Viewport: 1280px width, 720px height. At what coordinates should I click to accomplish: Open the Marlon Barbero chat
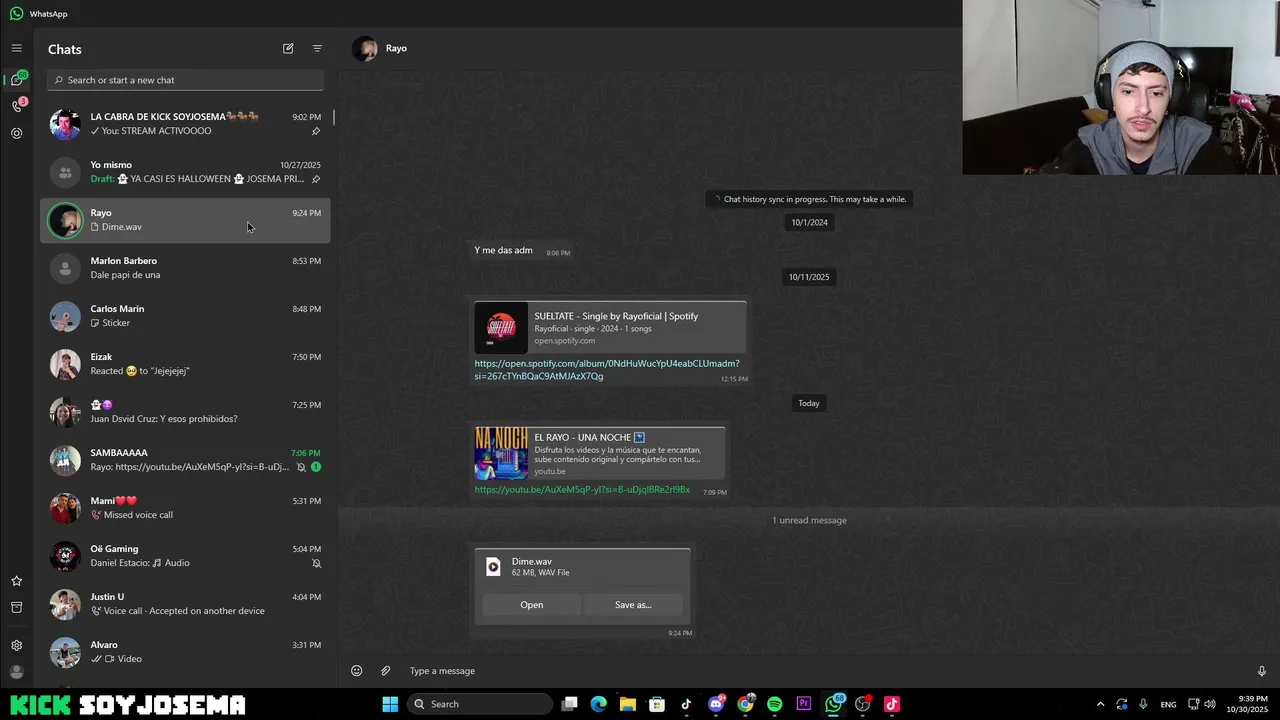[x=185, y=268]
